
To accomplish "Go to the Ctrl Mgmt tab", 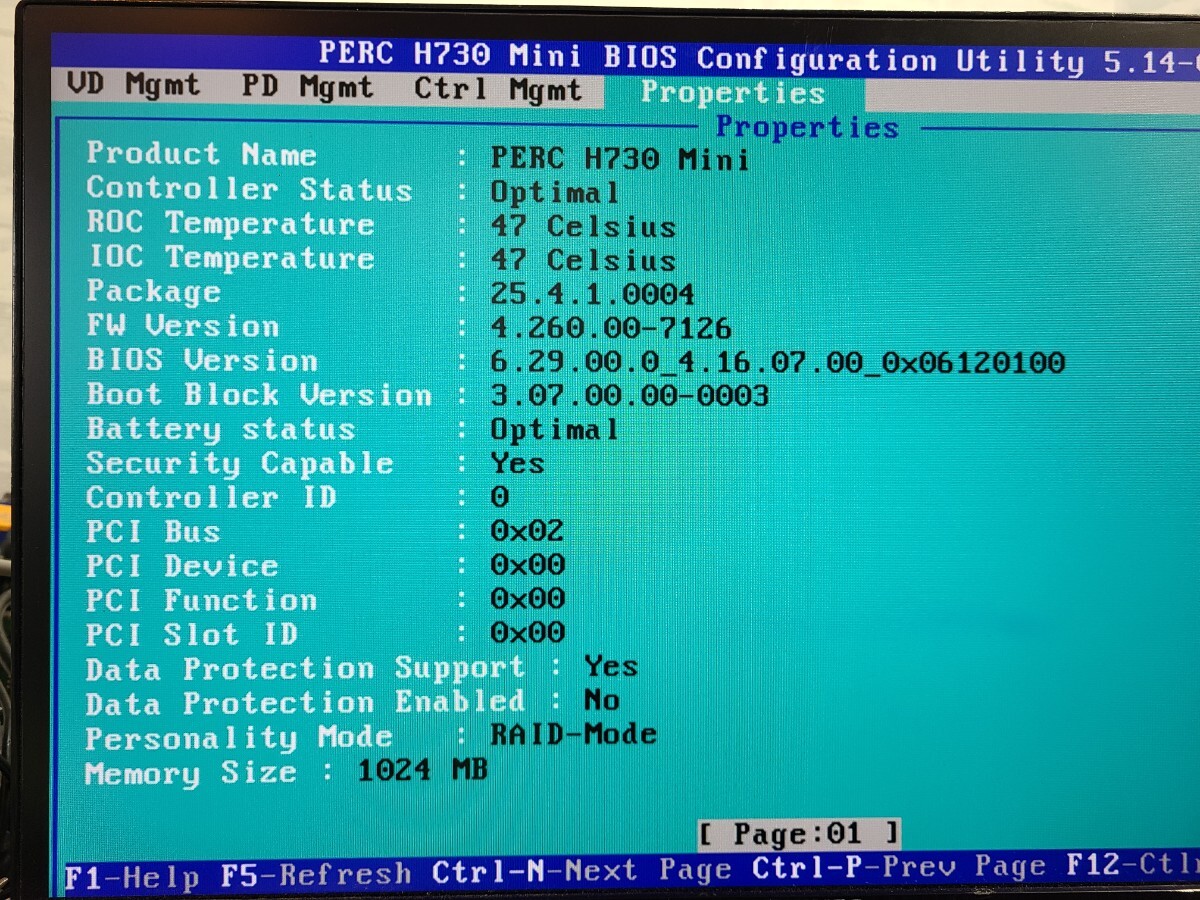I will pos(498,91).
